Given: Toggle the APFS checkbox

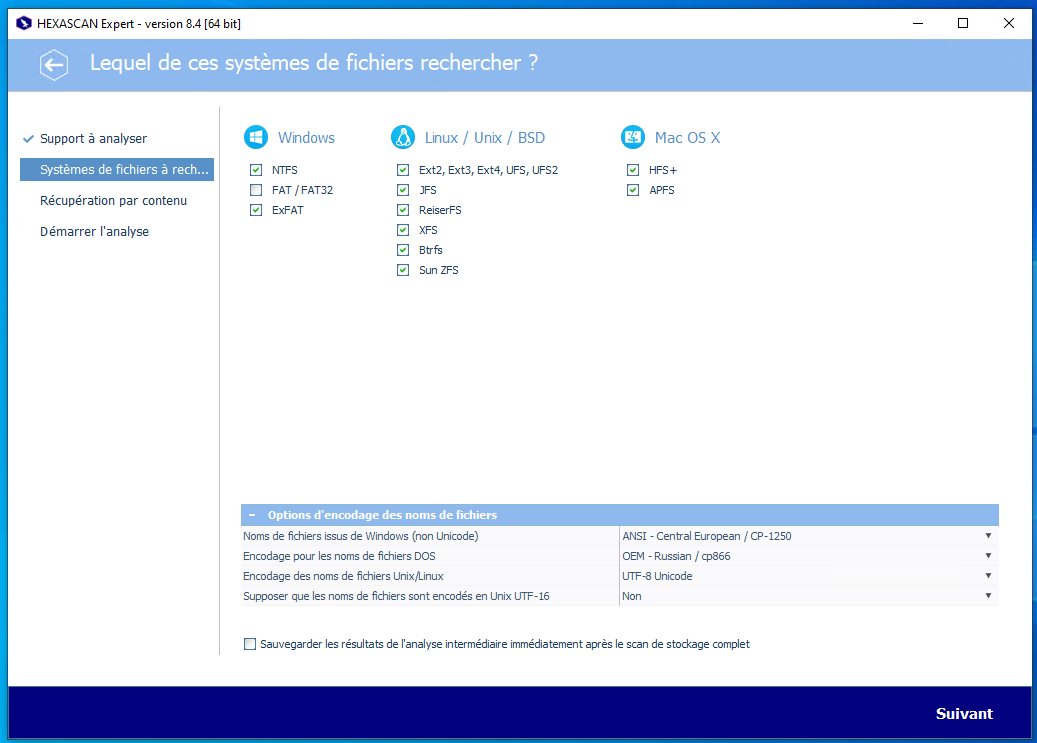Looking at the screenshot, I should (633, 190).
